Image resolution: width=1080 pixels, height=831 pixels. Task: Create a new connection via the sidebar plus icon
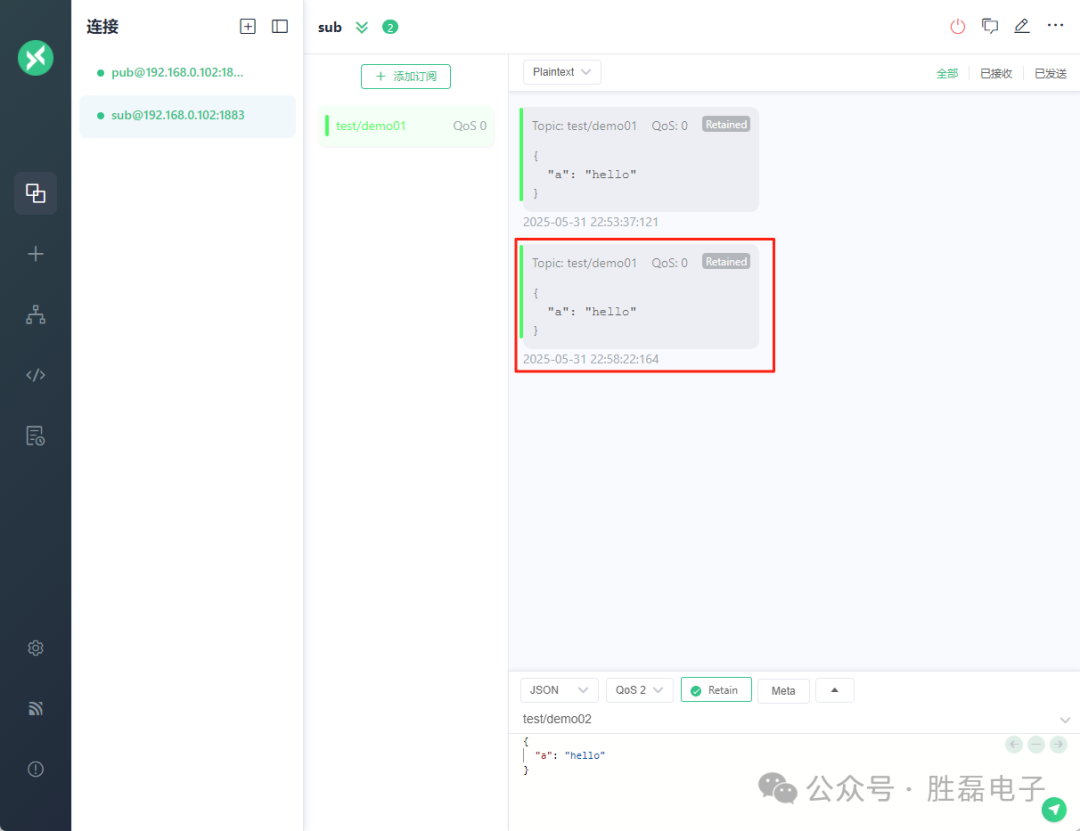tap(35, 254)
